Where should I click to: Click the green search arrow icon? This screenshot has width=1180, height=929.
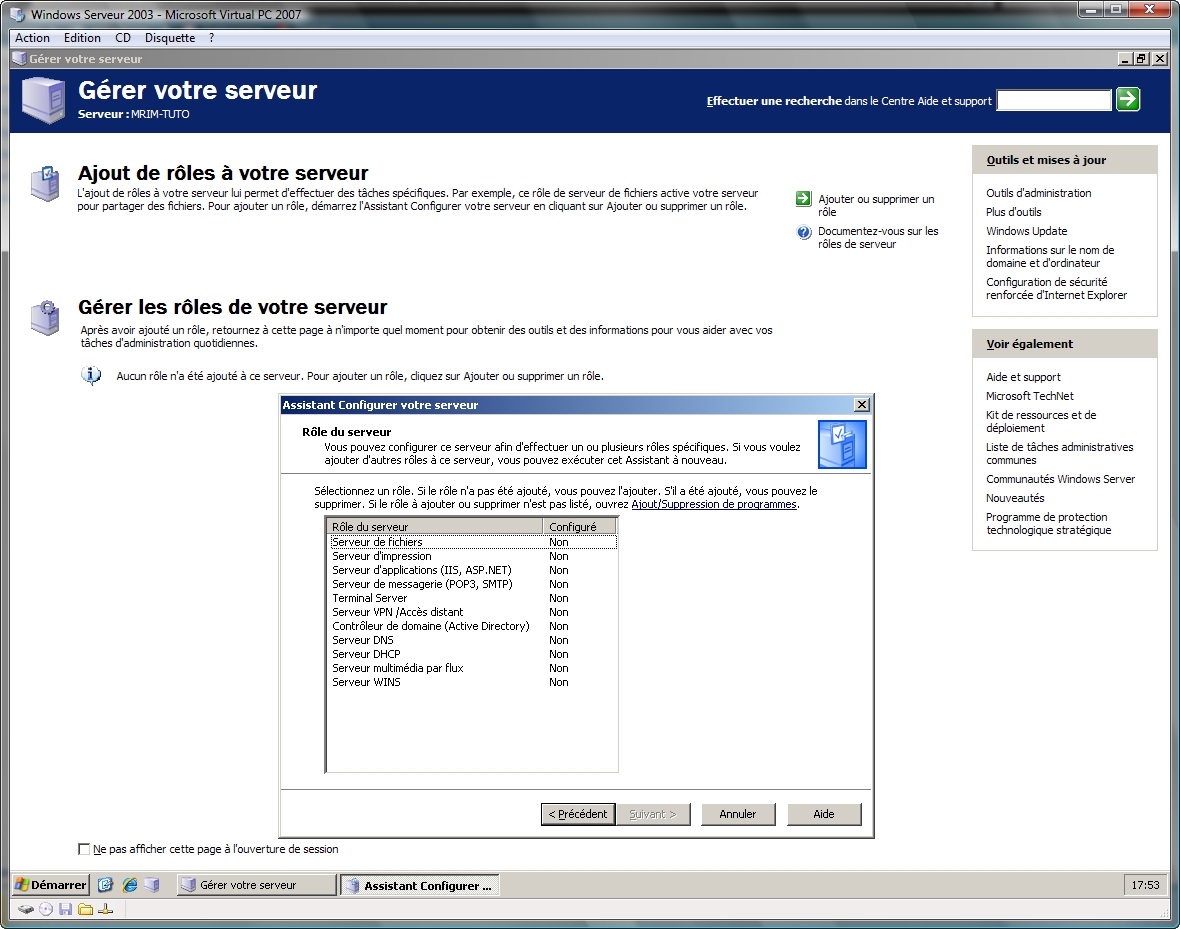pyautogui.click(x=1127, y=99)
